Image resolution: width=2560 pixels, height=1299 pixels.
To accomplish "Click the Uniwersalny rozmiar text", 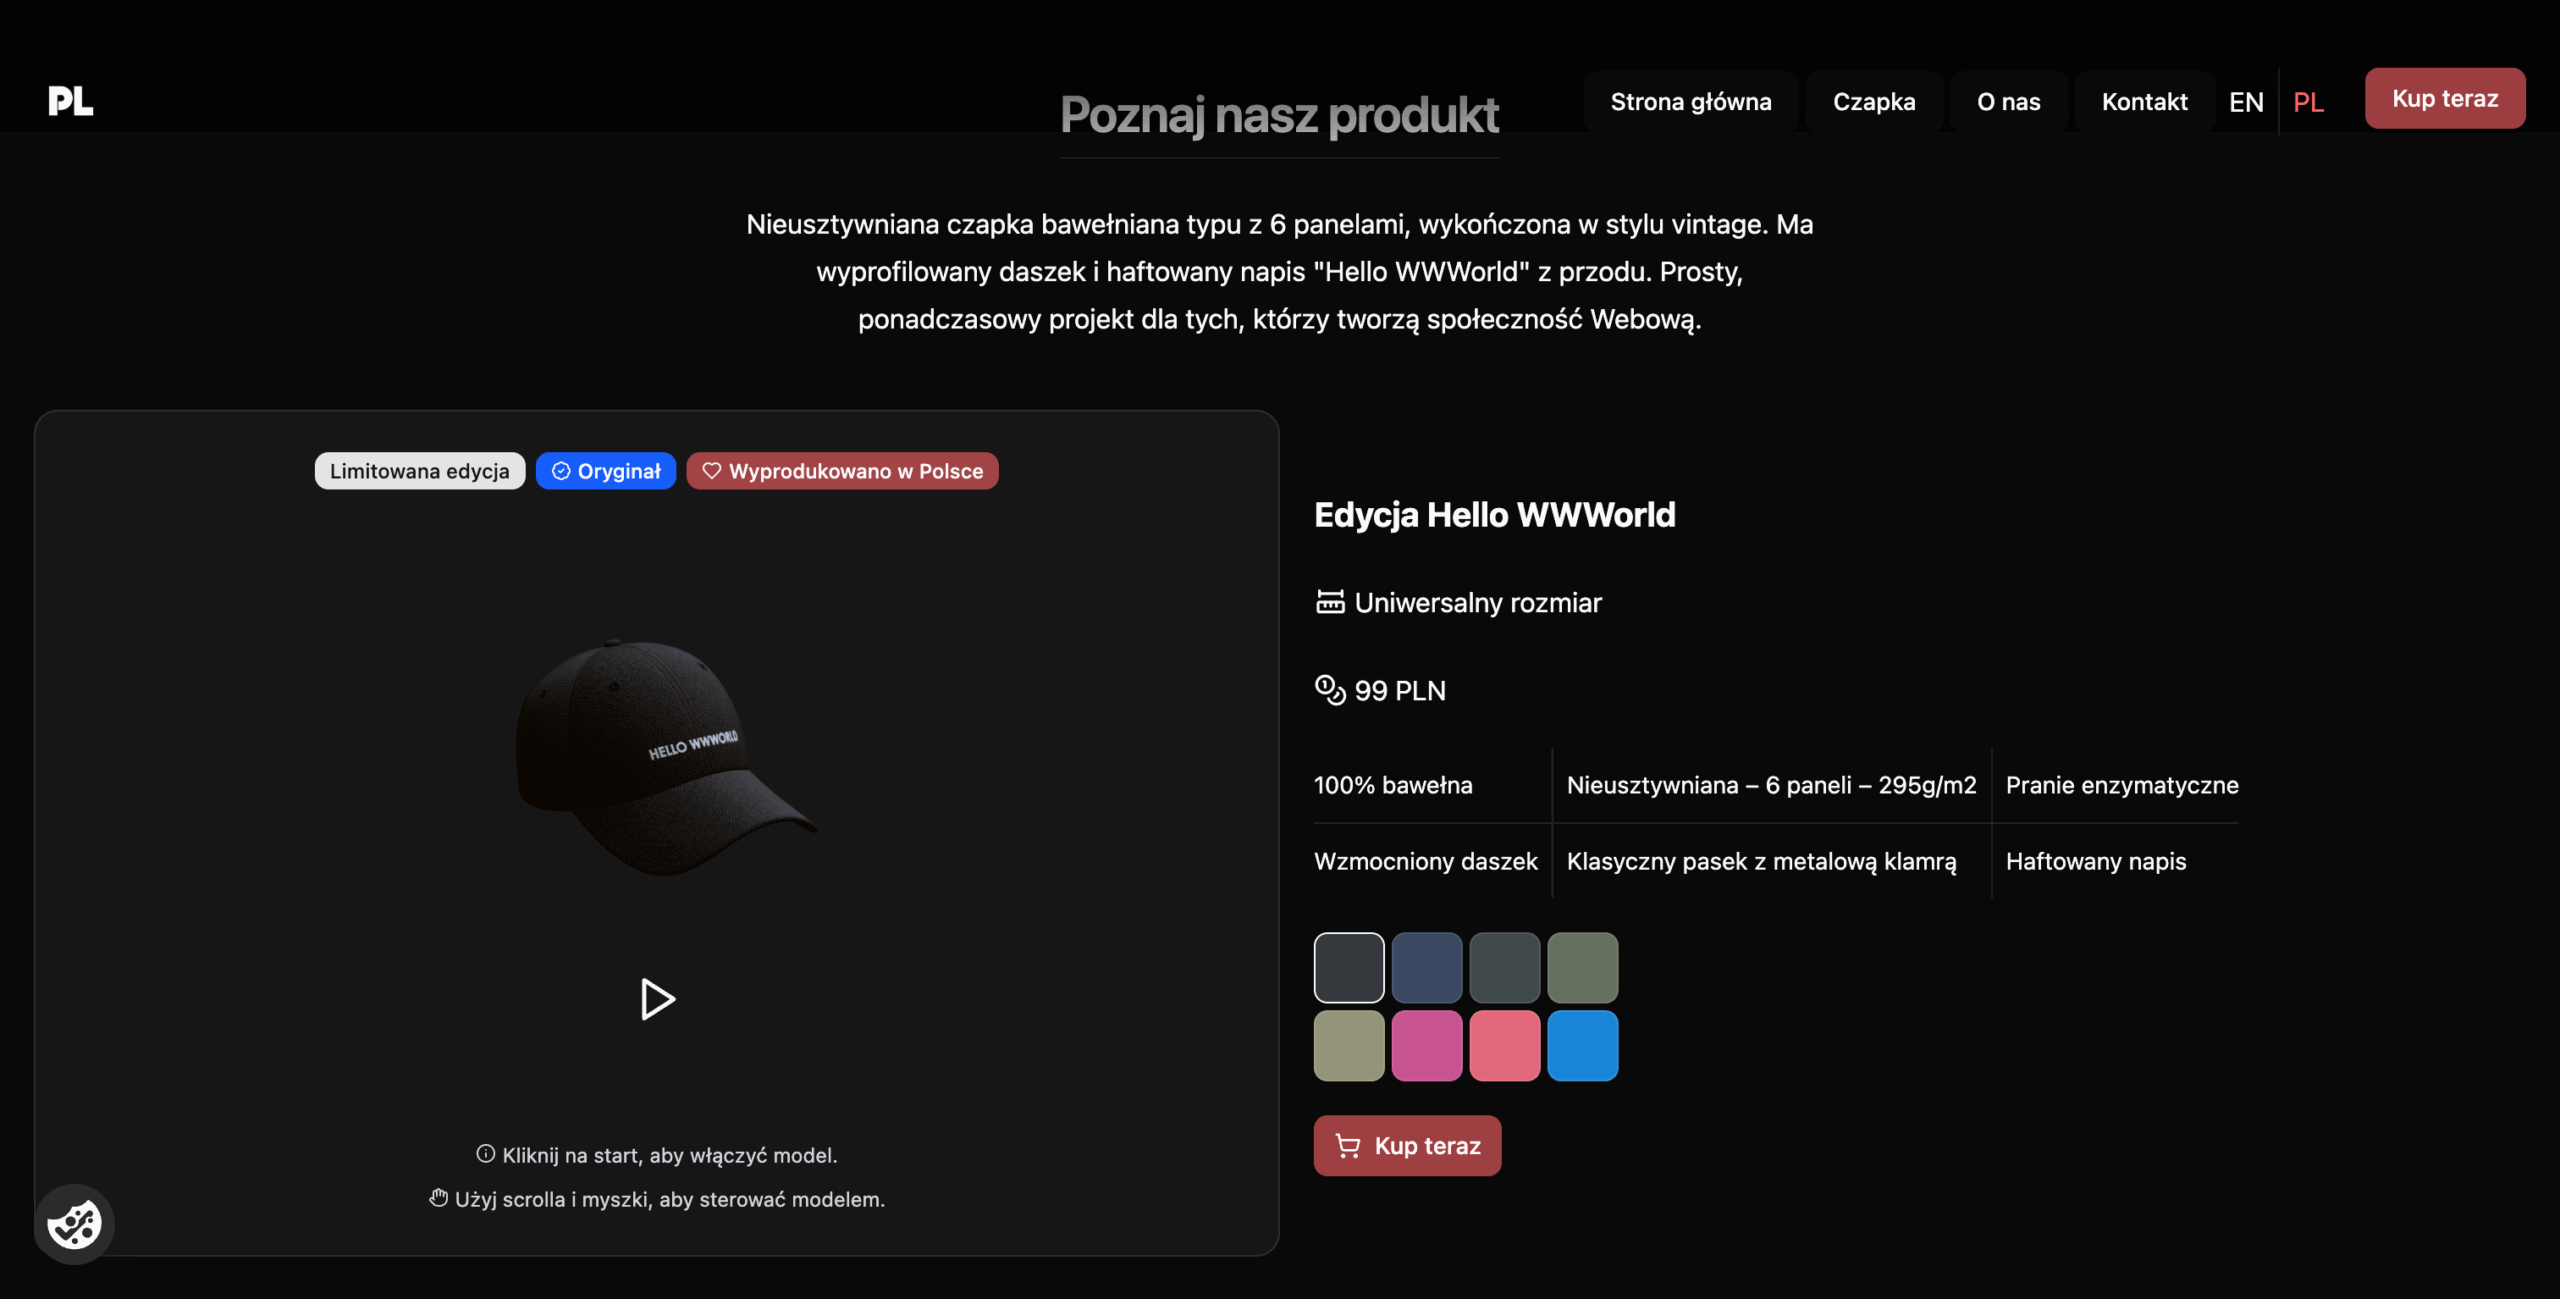I will (x=1478, y=602).
